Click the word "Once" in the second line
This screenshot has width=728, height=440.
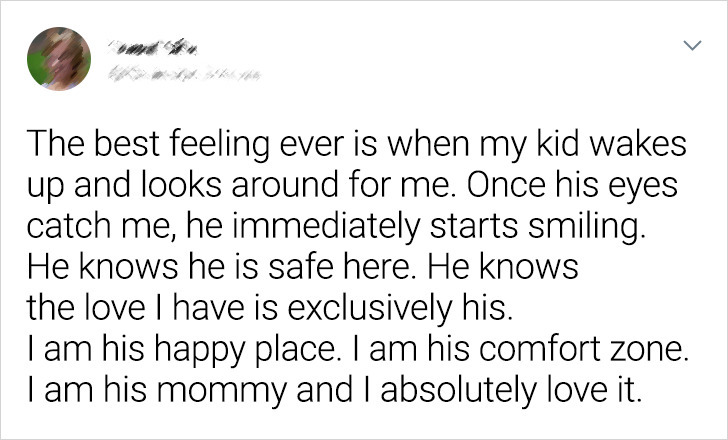tap(507, 186)
